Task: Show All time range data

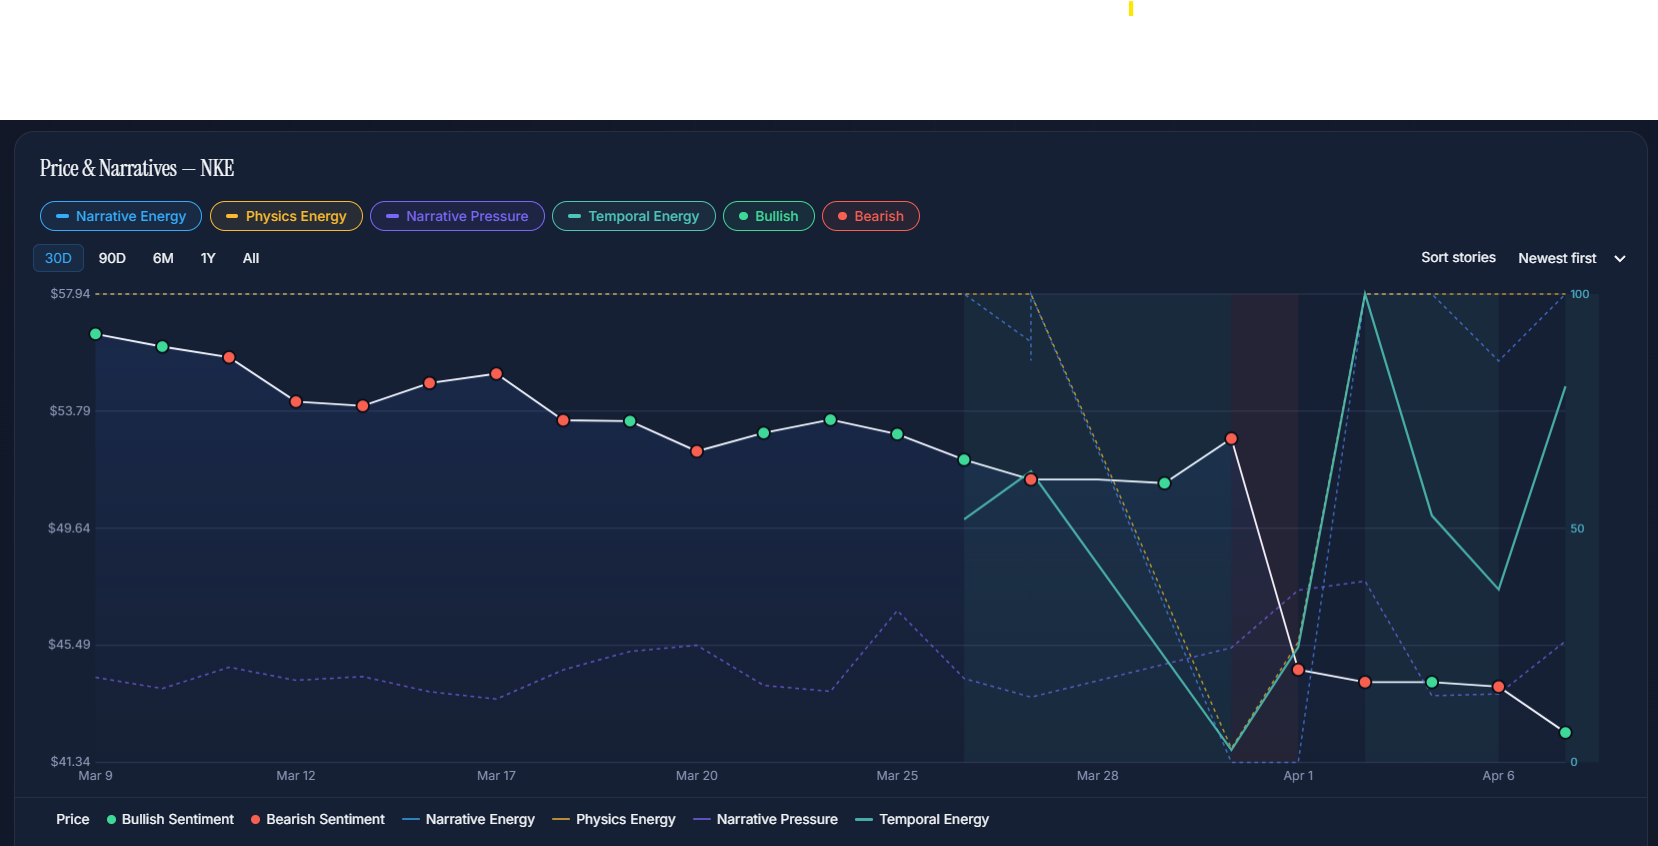Action: tap(251, 258)
